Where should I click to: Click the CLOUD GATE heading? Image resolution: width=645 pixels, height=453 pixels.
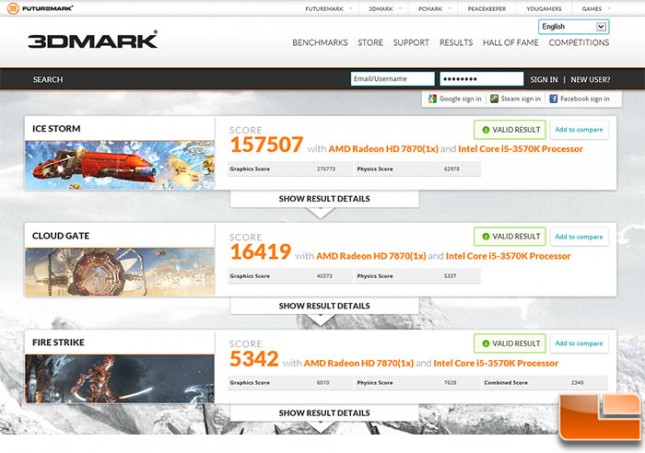tap(61, 236)
